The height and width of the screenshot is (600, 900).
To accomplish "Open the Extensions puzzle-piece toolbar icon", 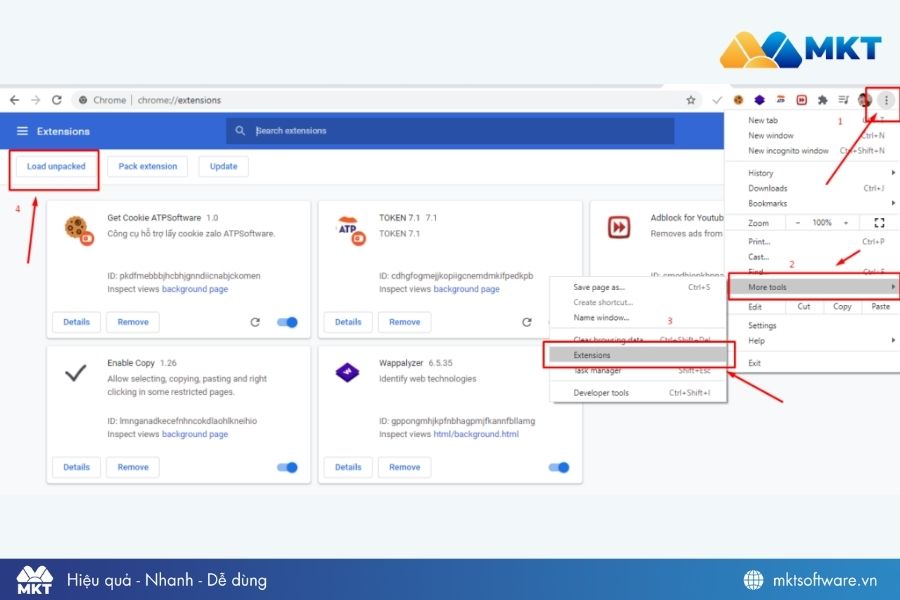I will point(823,100).
